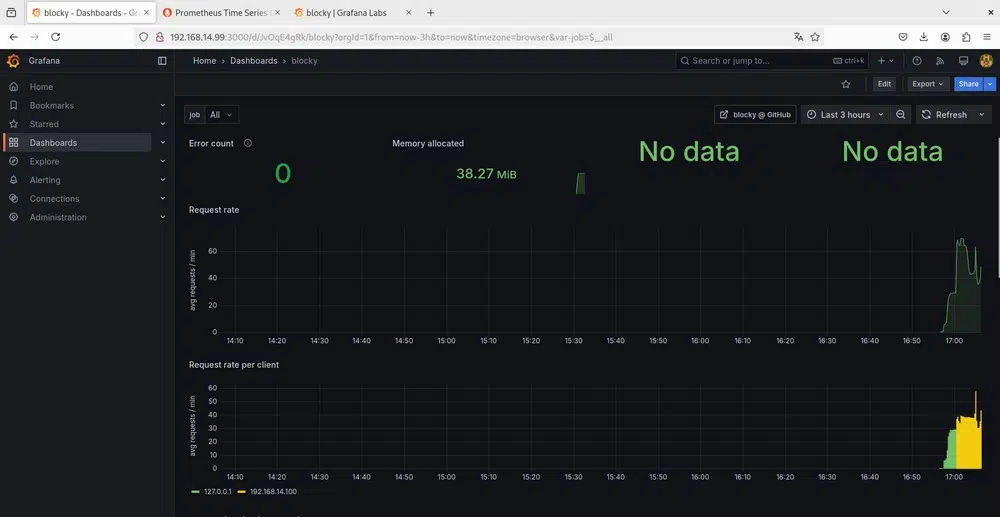Expand the Export dropdown menu

click(927, 85)
